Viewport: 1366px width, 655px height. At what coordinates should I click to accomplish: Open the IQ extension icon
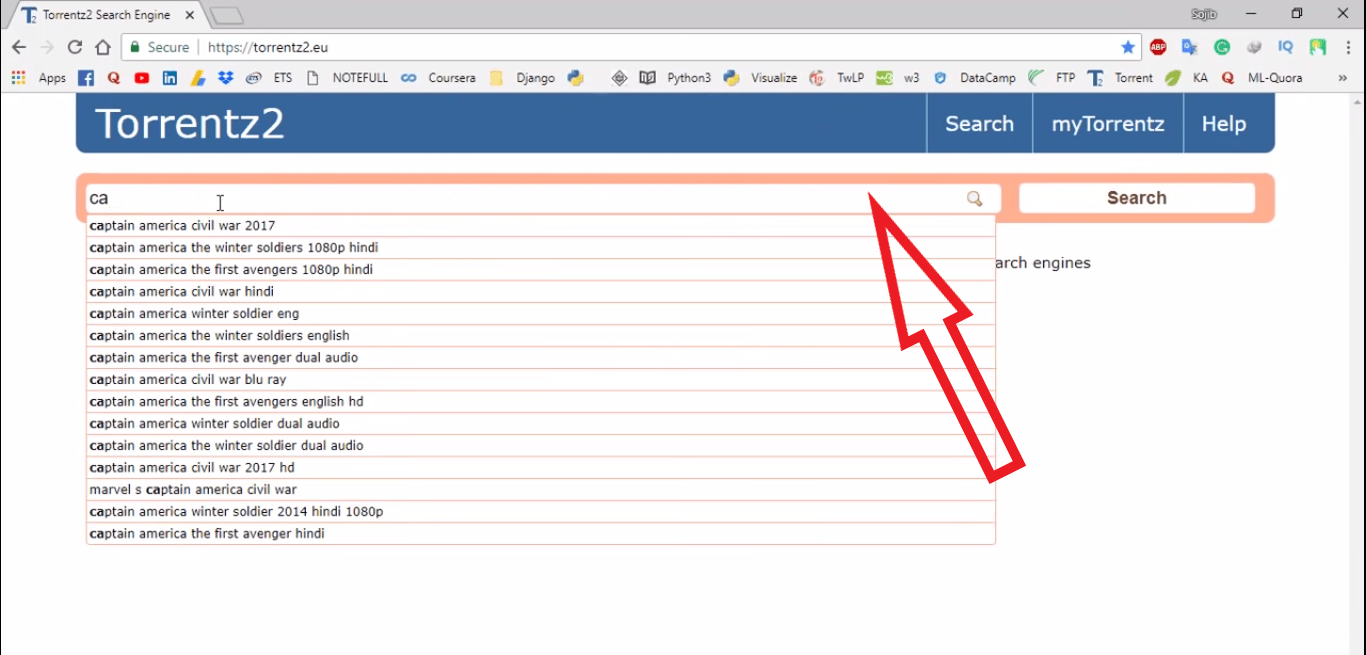pos(1286,47)
